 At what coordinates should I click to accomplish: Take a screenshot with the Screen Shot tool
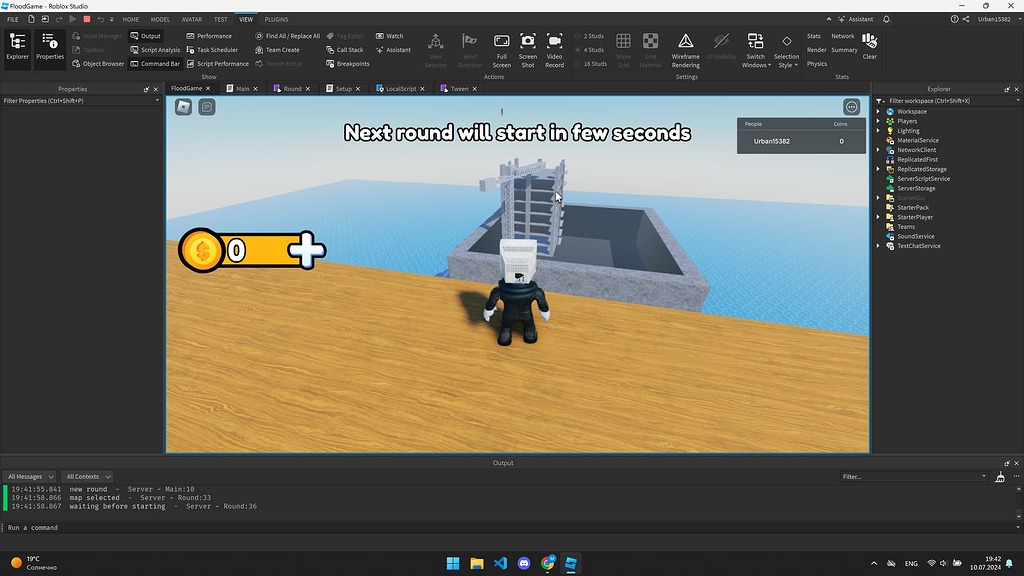[x=527, y=48]
